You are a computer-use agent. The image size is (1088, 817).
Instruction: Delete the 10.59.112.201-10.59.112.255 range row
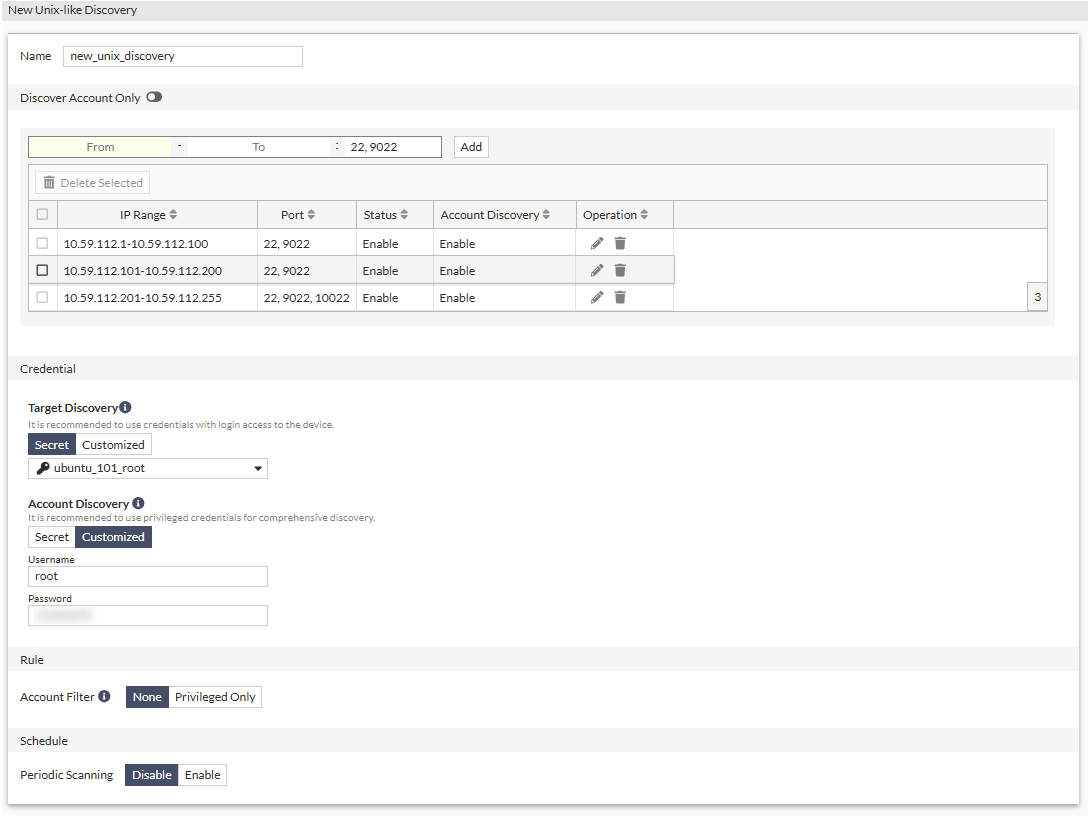[620, 298]
